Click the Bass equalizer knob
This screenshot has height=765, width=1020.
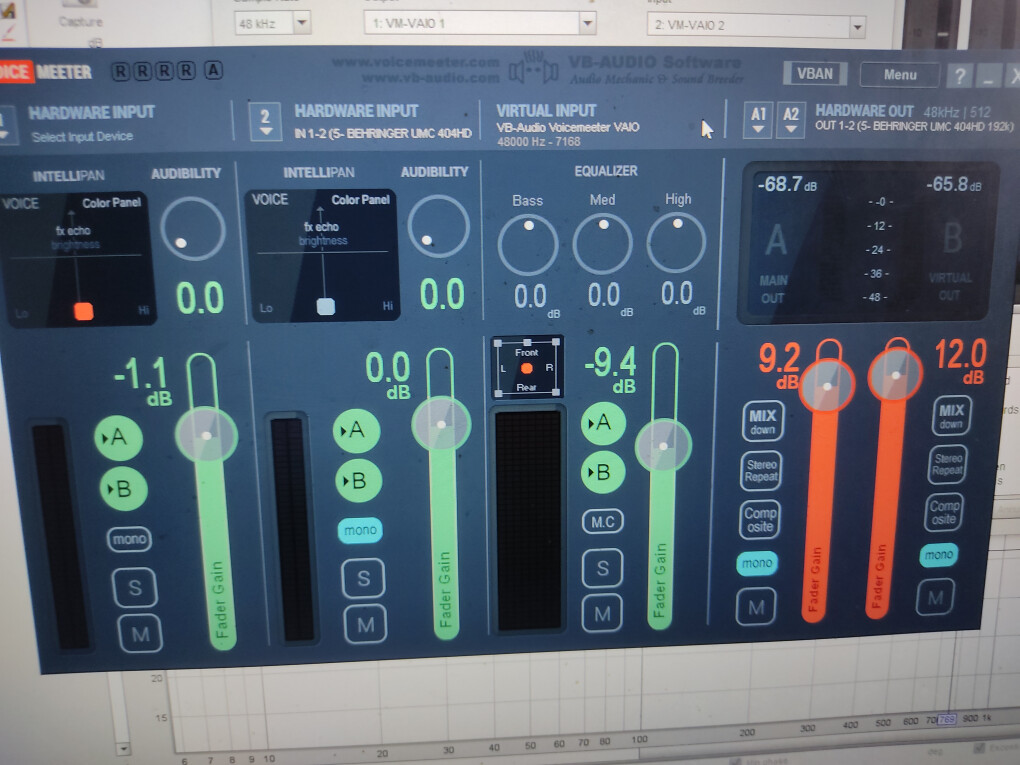pyautogui.click(x=528, y=245)
